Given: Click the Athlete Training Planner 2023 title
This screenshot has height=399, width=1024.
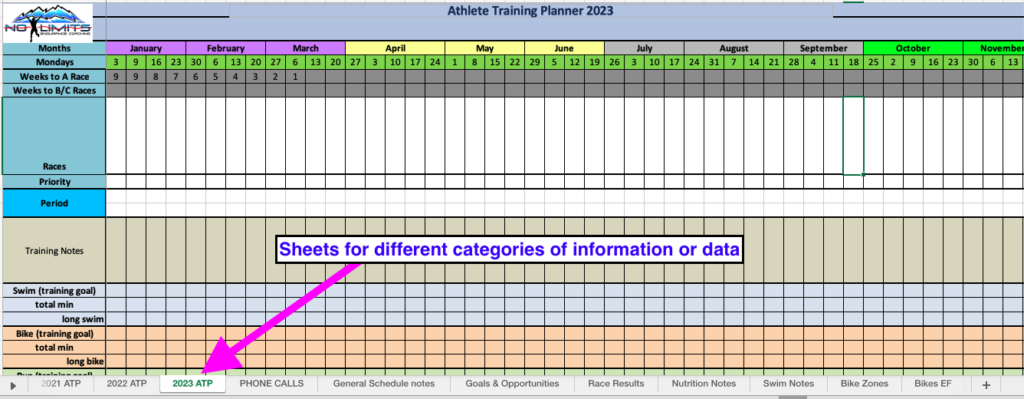Looking at the screenshot, I should (530, 10).
